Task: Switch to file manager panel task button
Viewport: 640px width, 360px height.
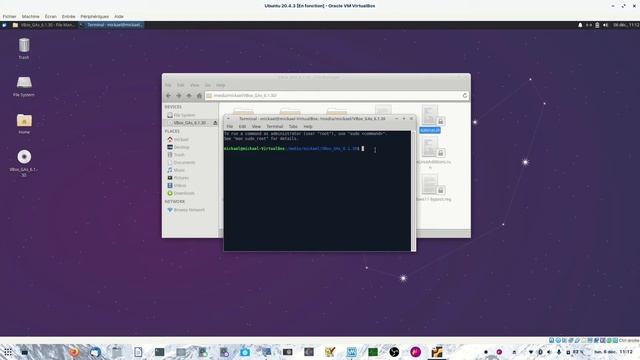Action: [44, 25]
